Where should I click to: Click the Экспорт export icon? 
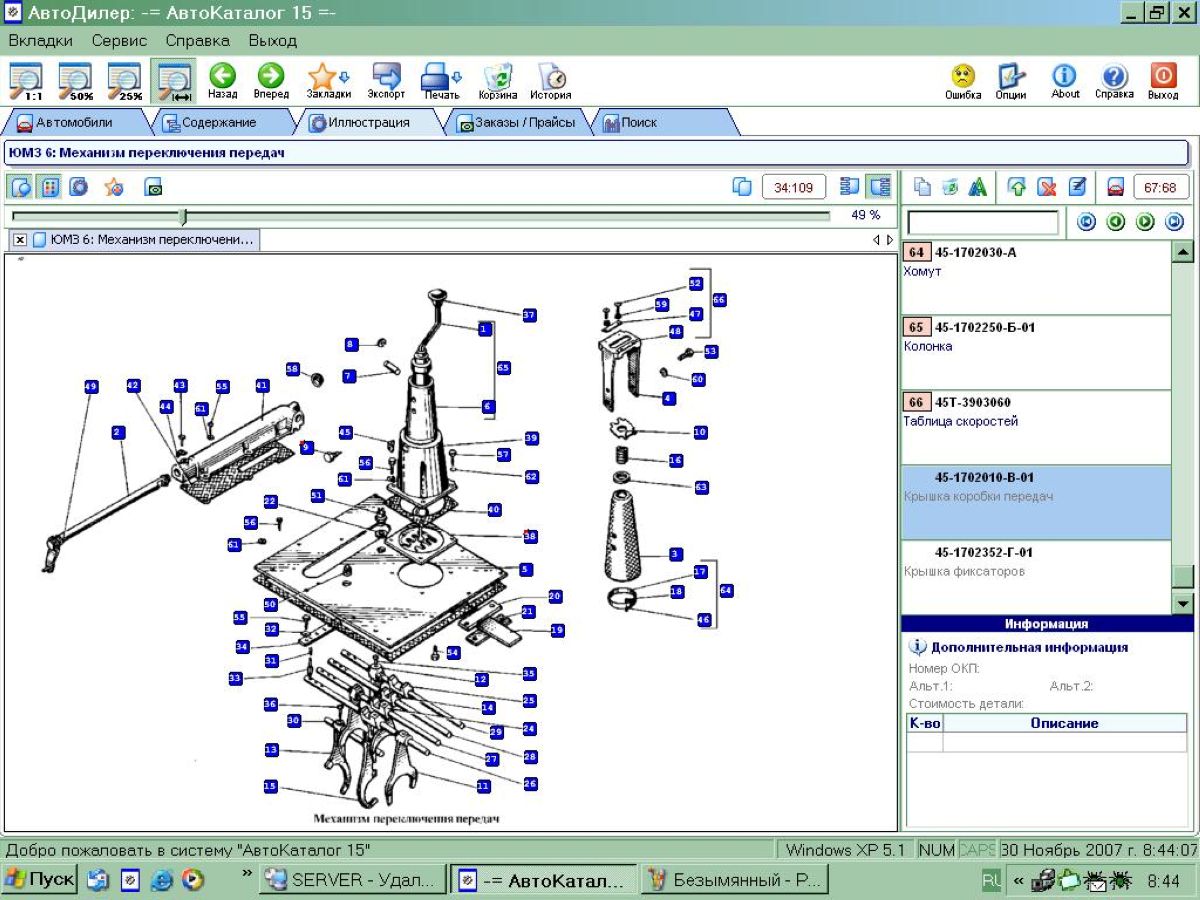point(386,78)
